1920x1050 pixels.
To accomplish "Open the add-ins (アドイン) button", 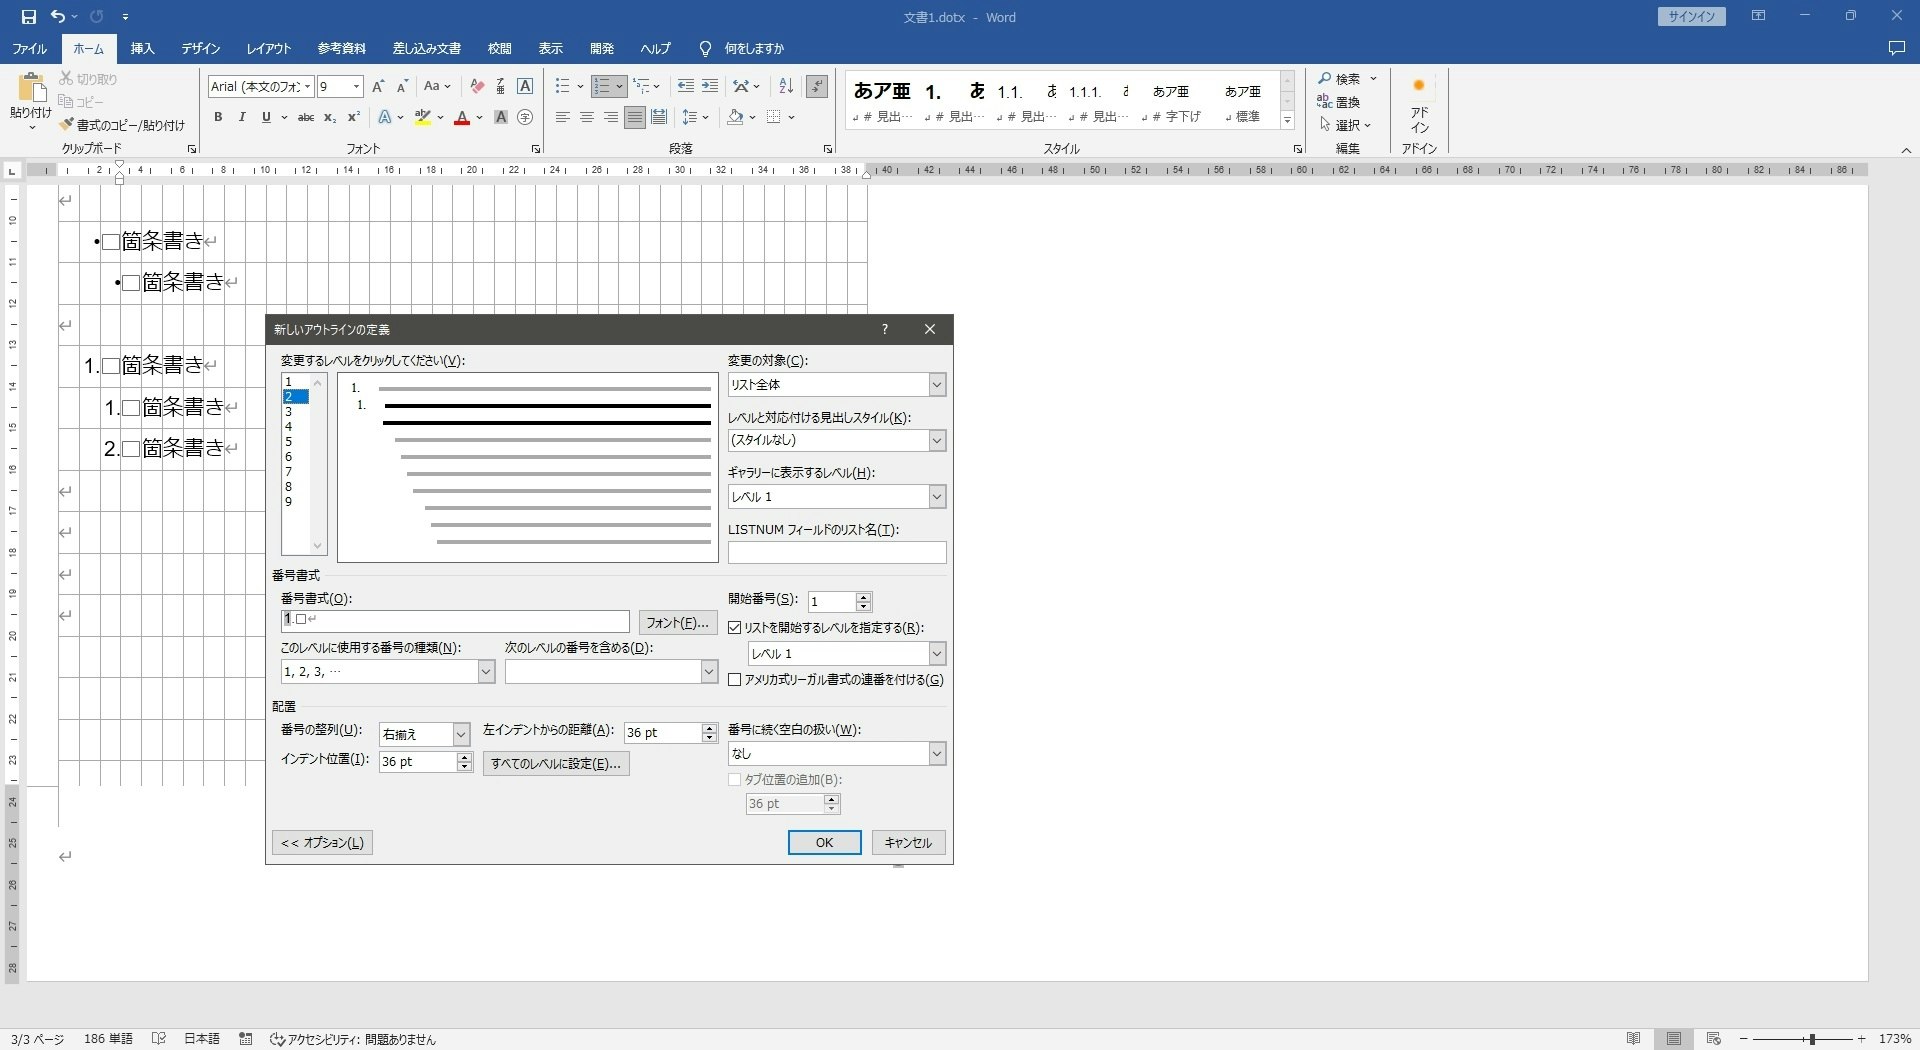I will click(1419, 105).
